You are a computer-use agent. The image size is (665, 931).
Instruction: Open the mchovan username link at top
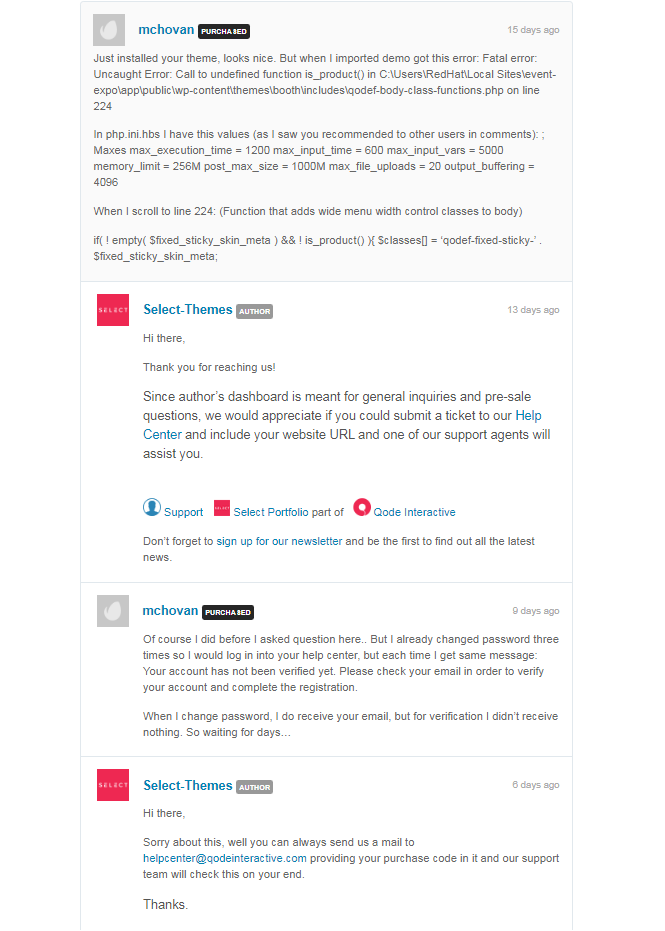coord(166,30)
